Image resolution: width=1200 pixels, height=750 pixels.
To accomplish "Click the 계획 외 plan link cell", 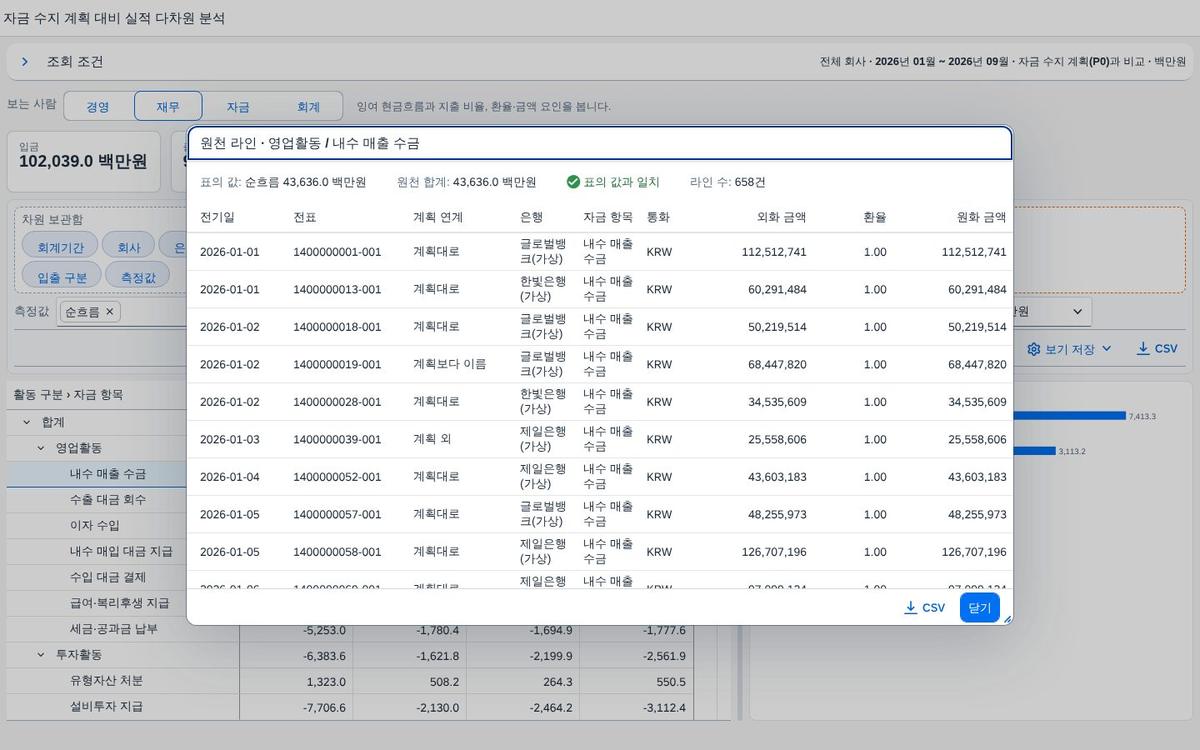I will click(433, 440).
